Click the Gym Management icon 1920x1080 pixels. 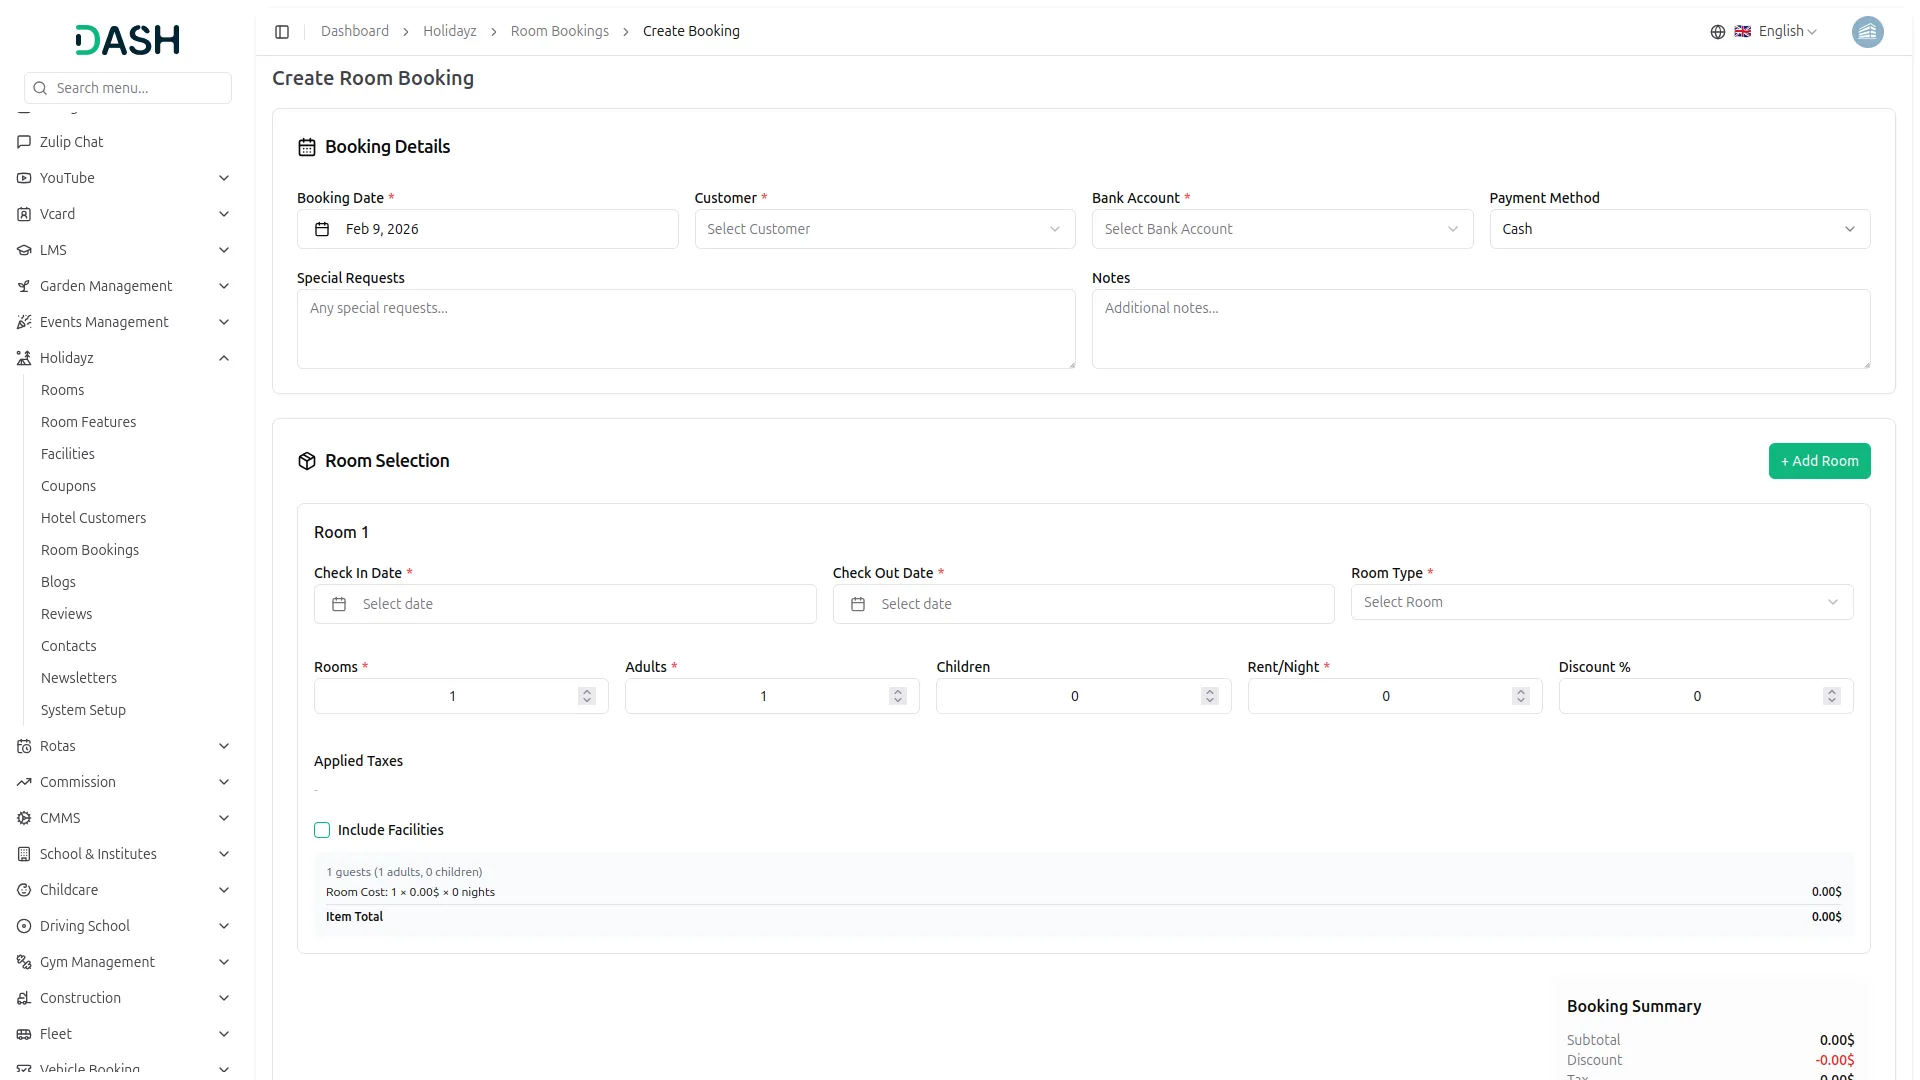pyautogui.click(x=24, y=962)
